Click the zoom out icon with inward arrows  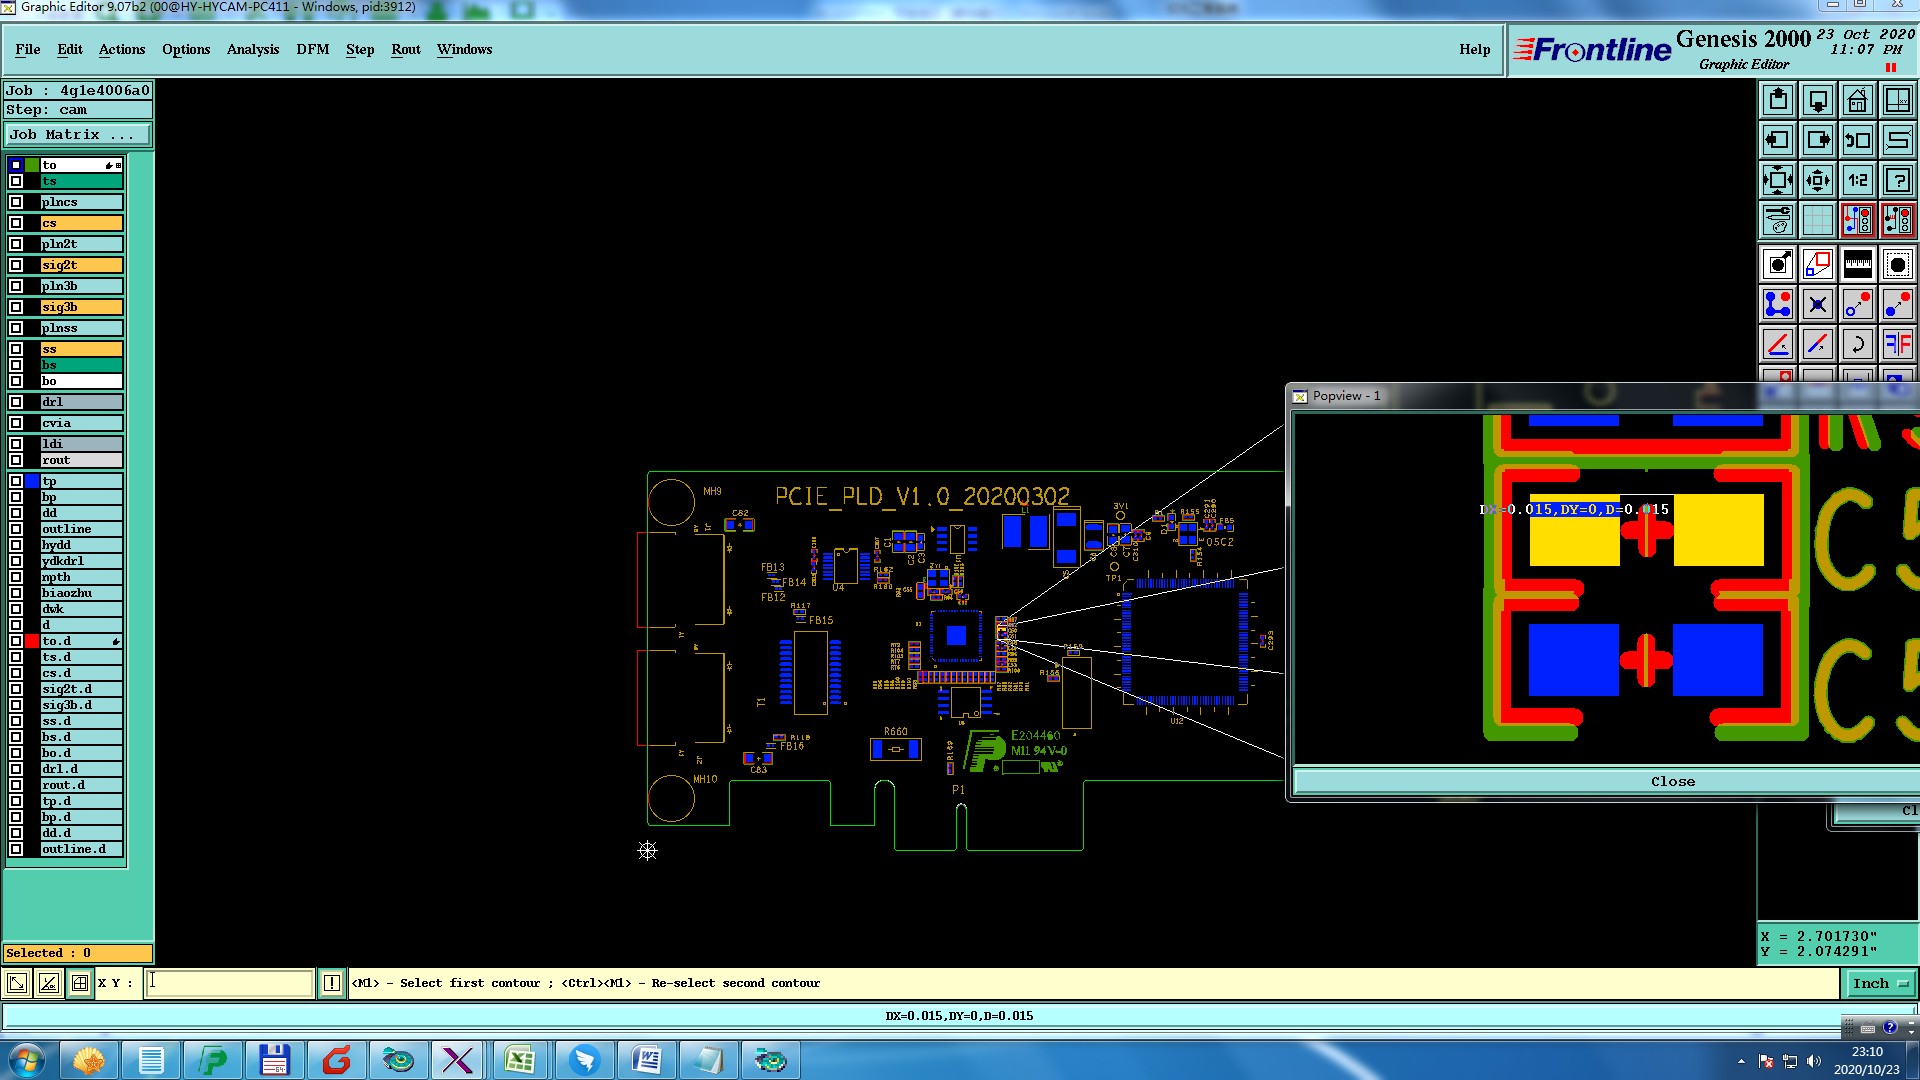point(1818,180)
